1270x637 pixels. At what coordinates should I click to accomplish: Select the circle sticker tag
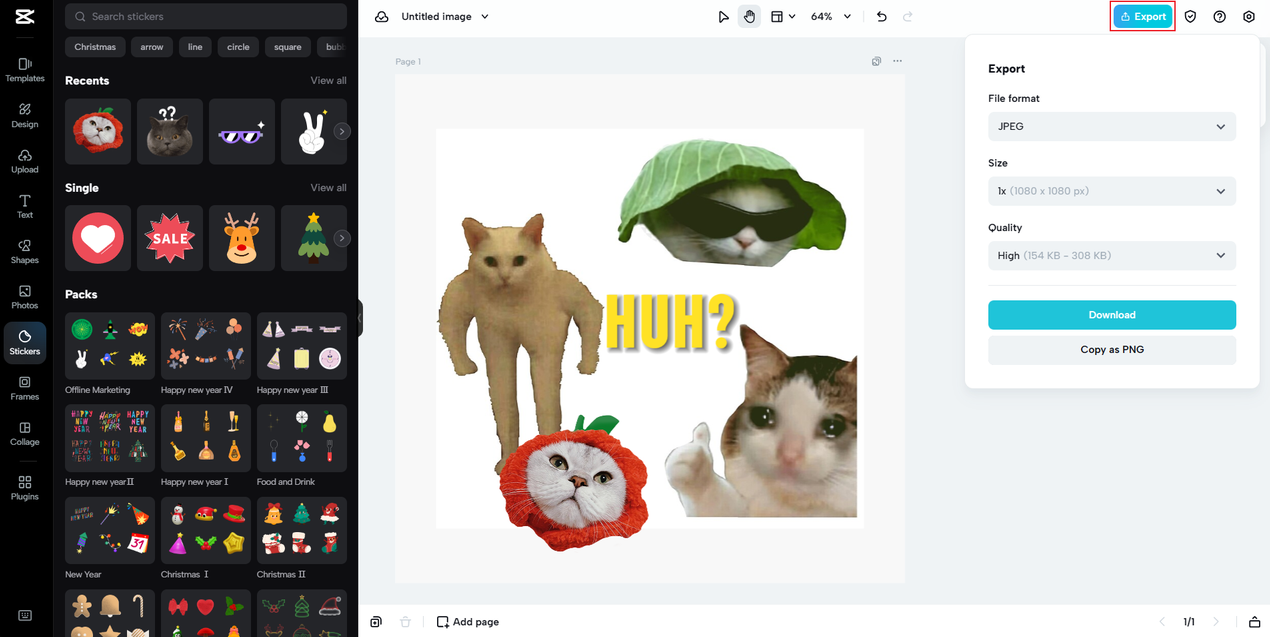[x=238, y=47]
